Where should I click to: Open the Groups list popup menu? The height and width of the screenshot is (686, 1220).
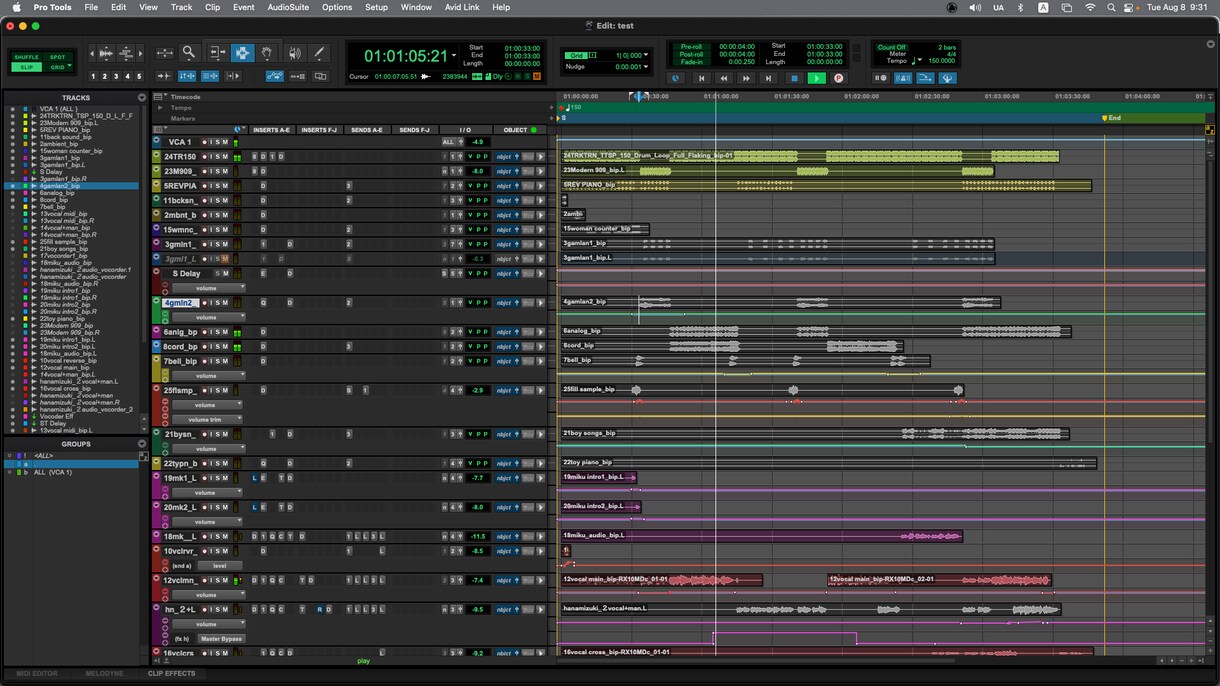[142, 444]
